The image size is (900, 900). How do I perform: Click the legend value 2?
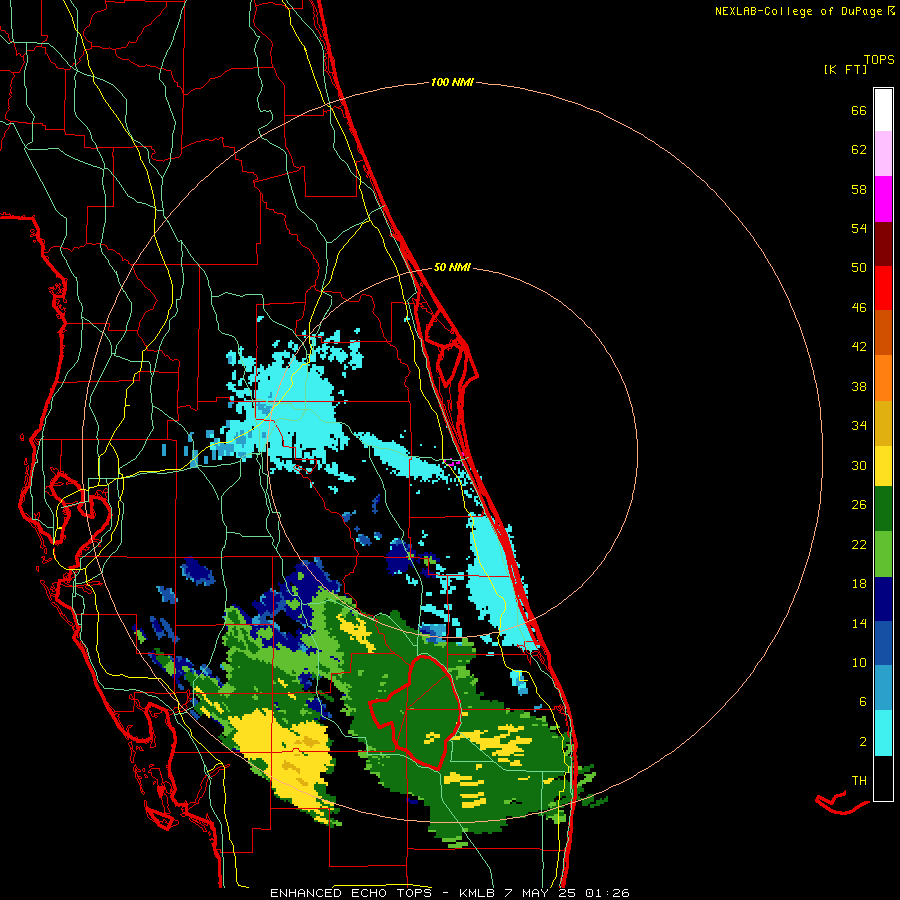click(x=863, y=742)
